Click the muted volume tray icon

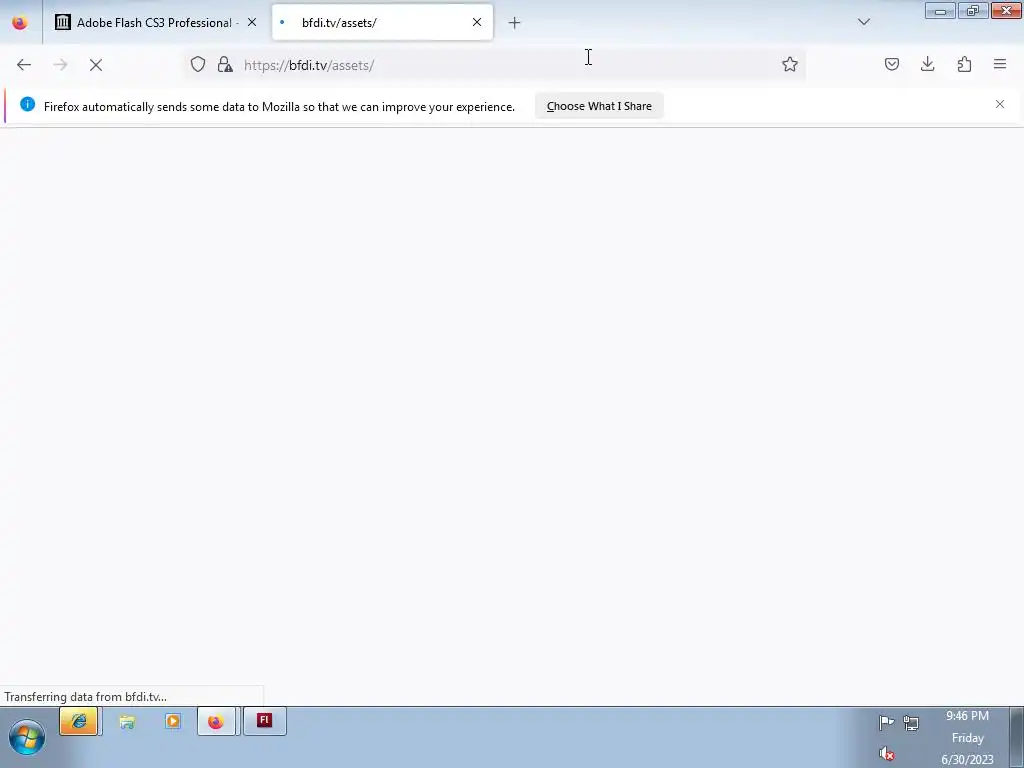point(886,754)
